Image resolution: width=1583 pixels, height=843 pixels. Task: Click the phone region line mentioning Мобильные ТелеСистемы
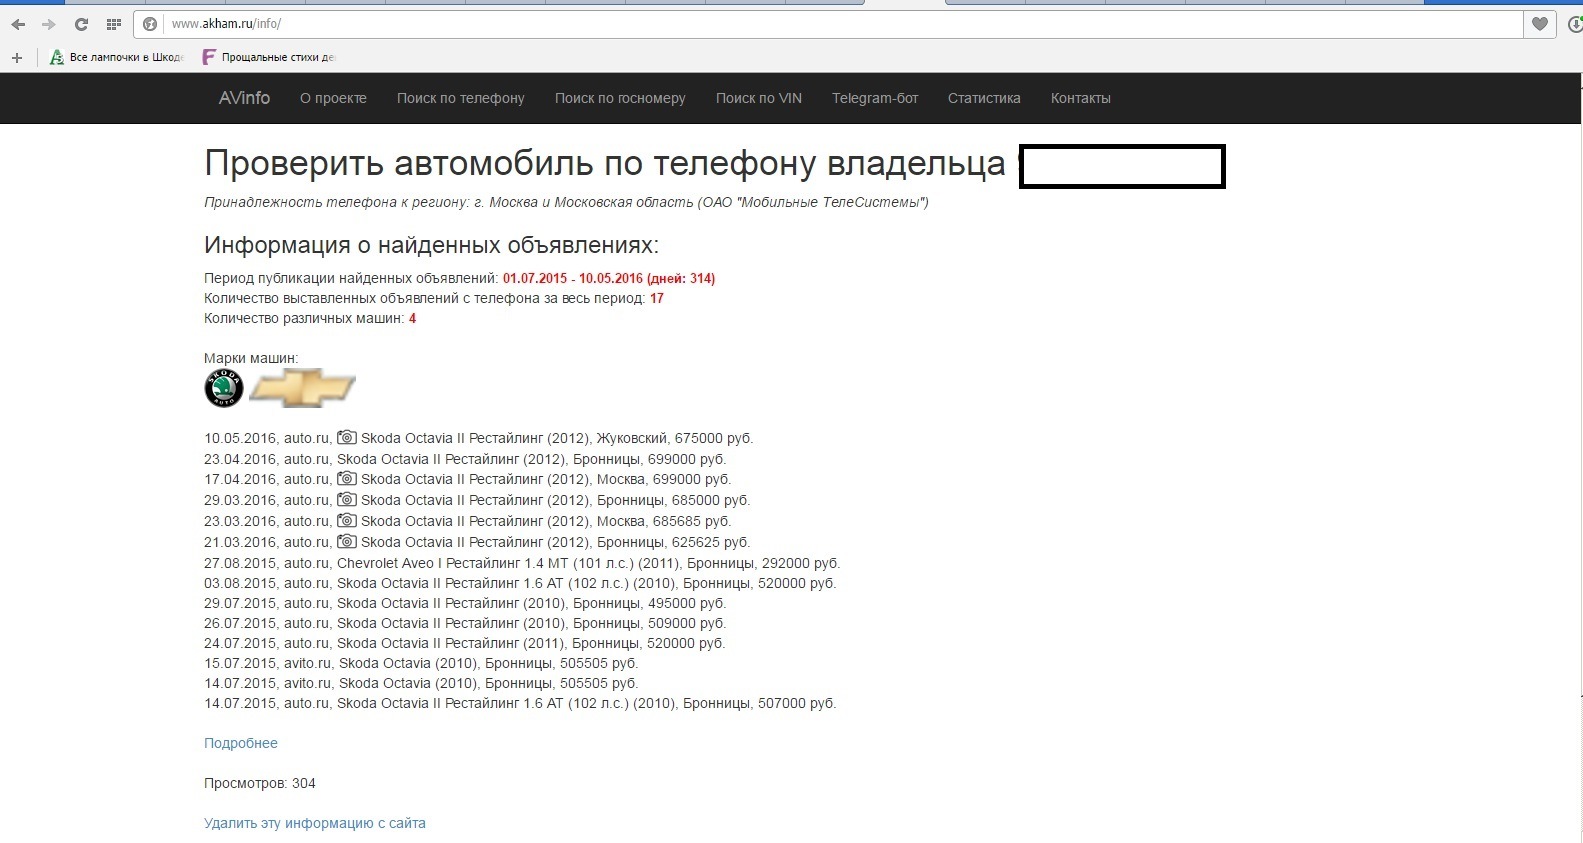pyautogui.click(x=566, y=202)
